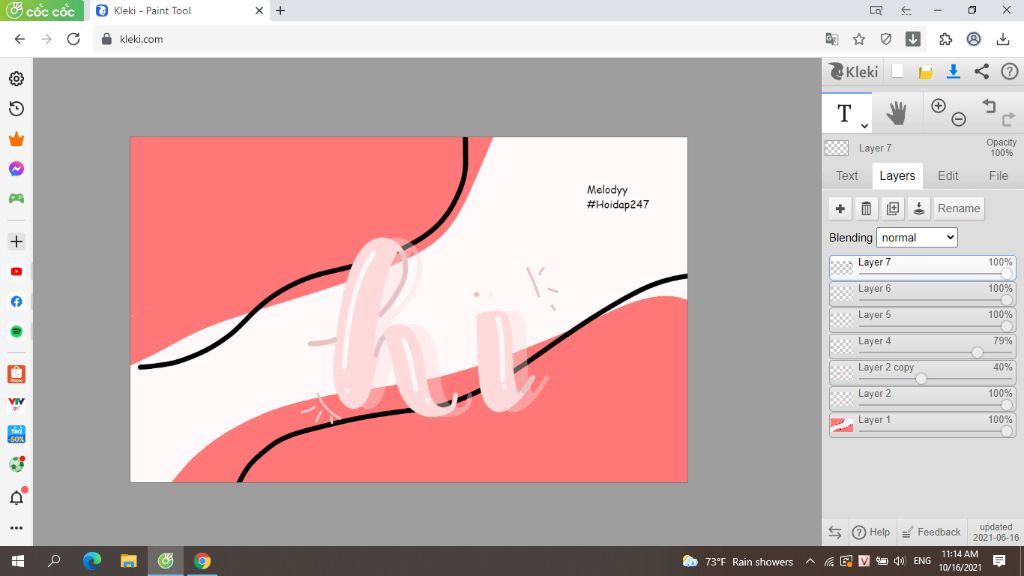Screen dimensions: 1024x576
Task: Rename the selected layer
Action: [x=959, y=208]
